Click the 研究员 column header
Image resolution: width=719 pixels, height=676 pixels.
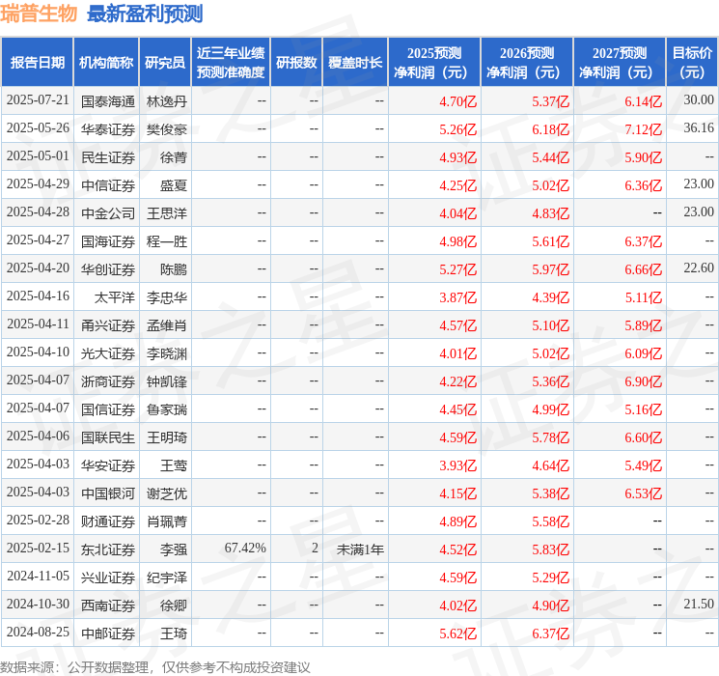[165, 62]
